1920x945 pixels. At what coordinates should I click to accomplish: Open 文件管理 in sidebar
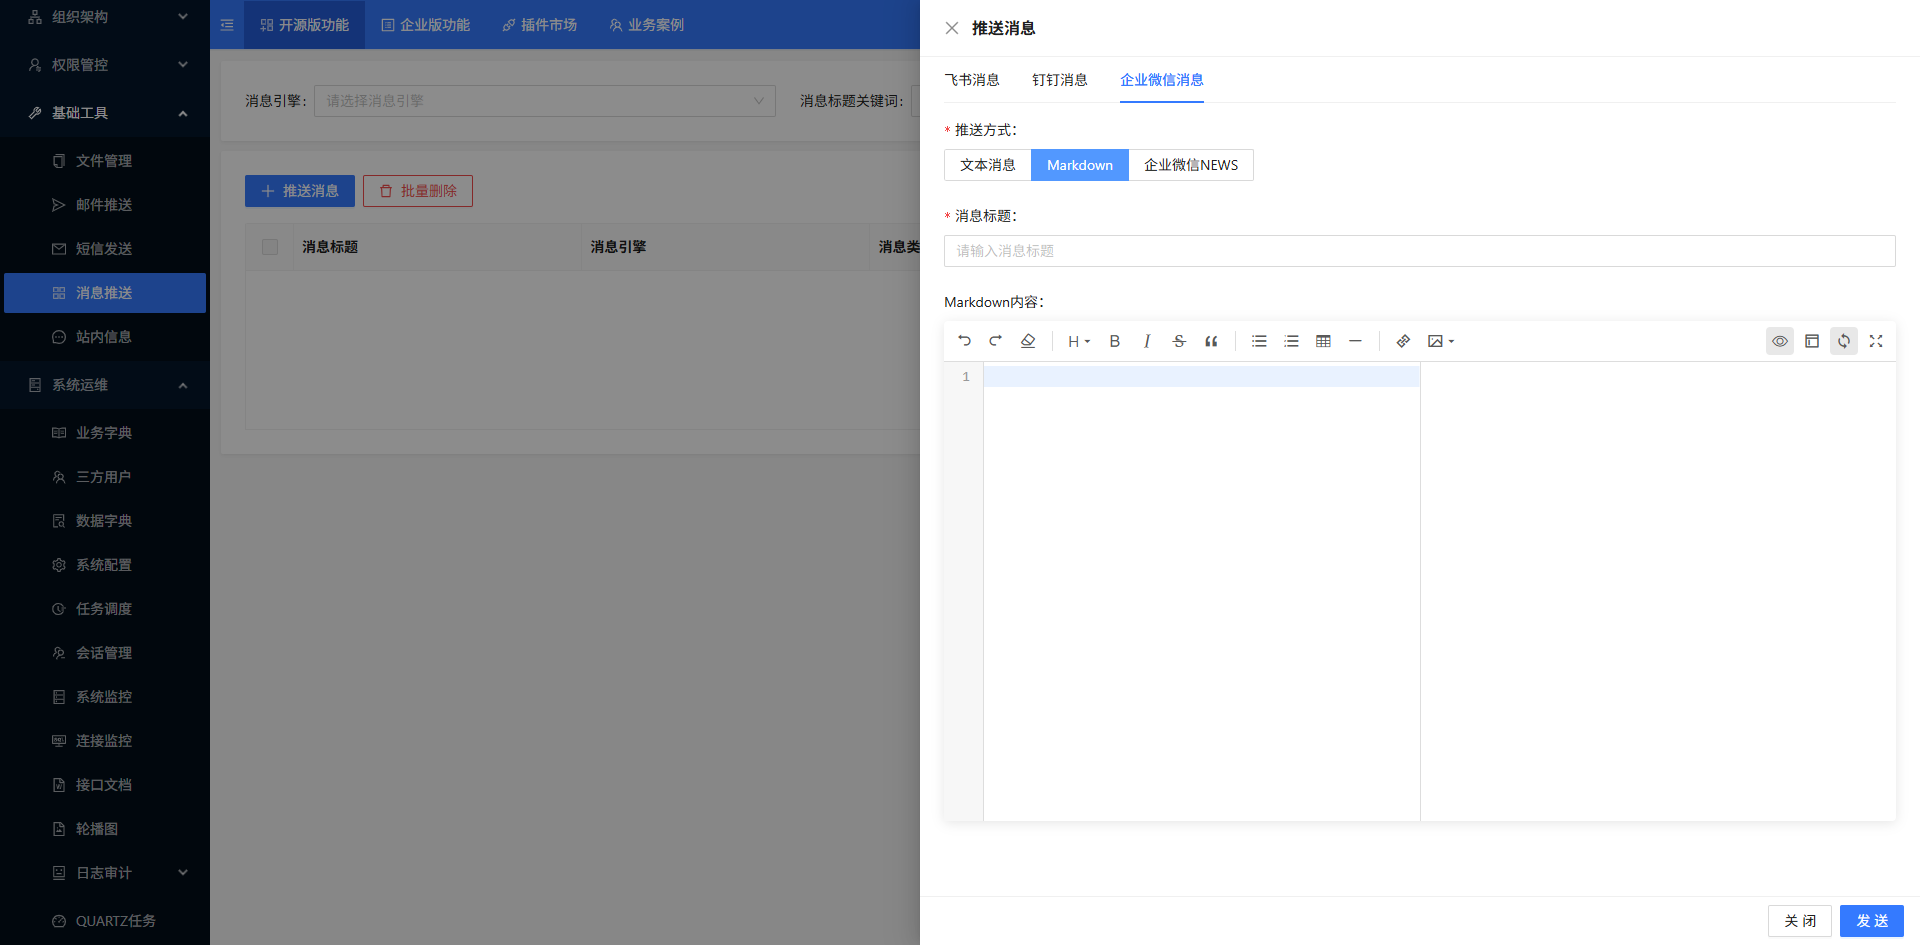coord(105,161)
